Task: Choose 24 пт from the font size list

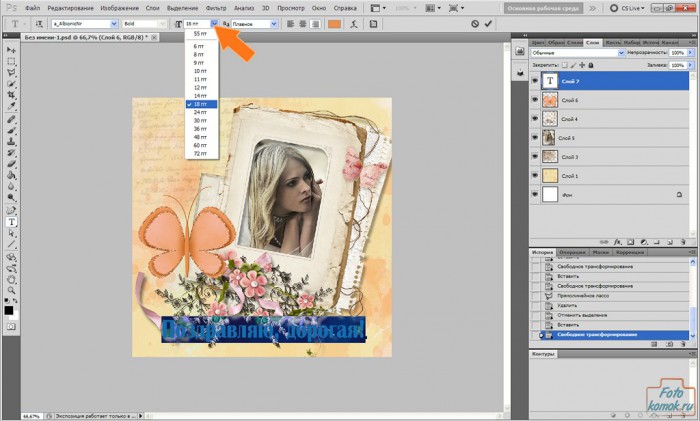Action: coord(200,112)
